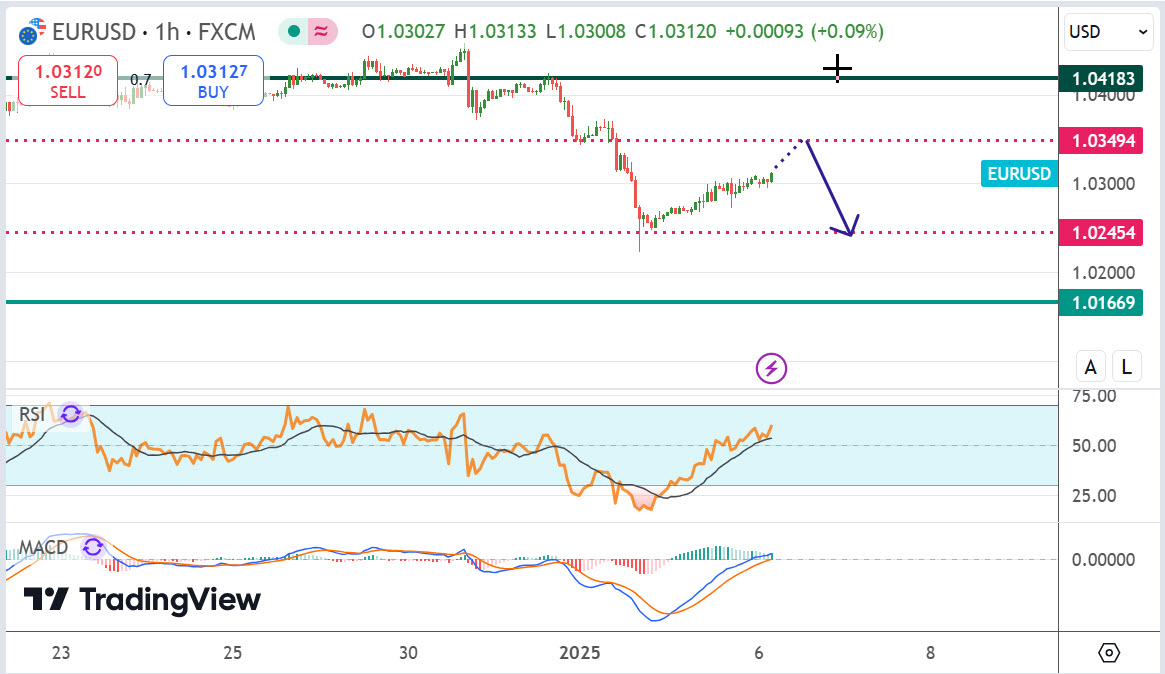Click the MACD indicator label
The image size is (1165, 674).
(43, 548)
